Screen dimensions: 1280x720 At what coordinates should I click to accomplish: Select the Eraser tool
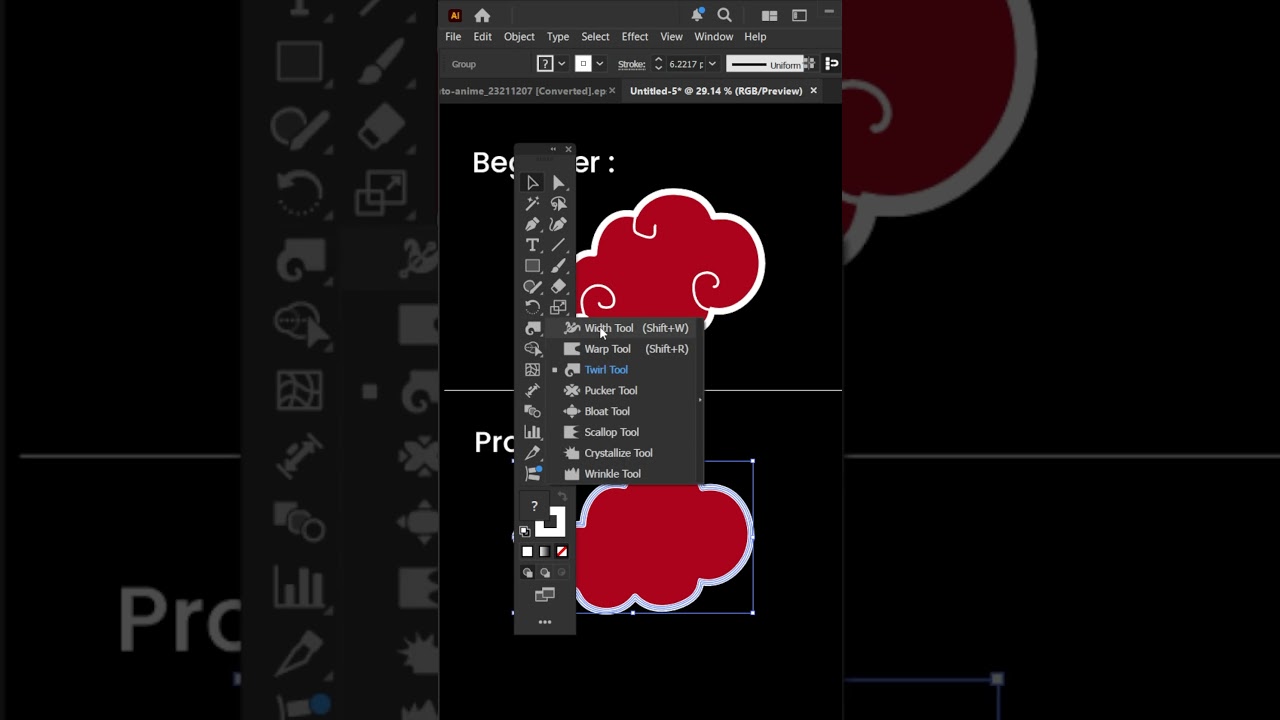(x=559, y=287)
